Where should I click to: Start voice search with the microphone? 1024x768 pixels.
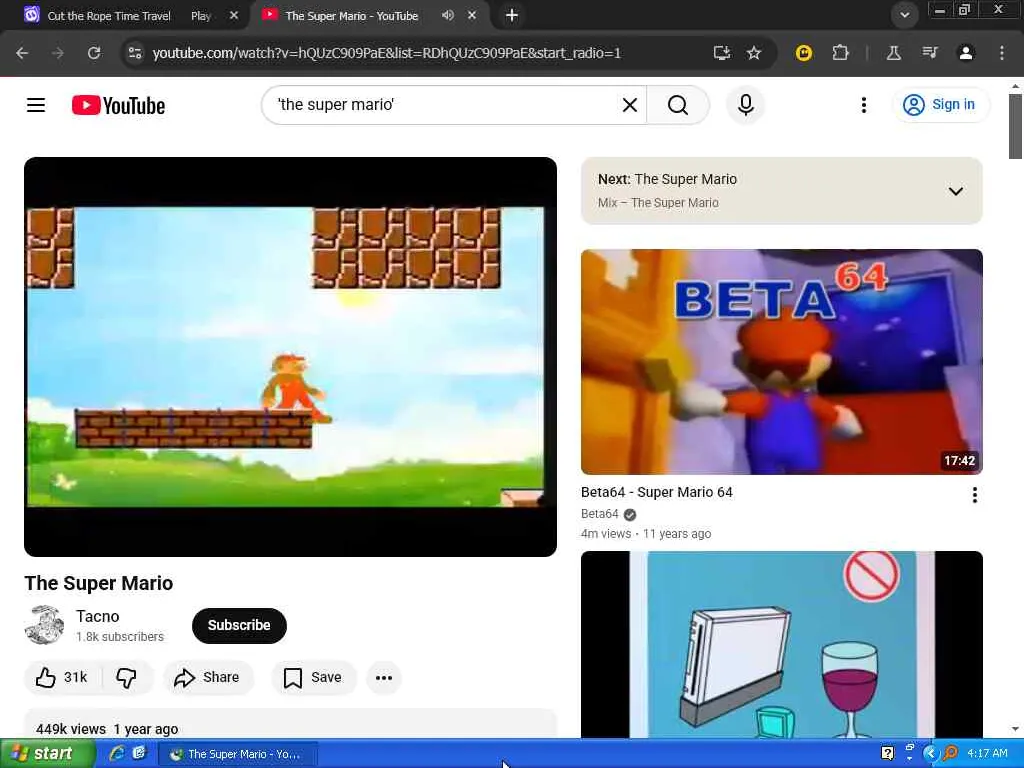745,104
